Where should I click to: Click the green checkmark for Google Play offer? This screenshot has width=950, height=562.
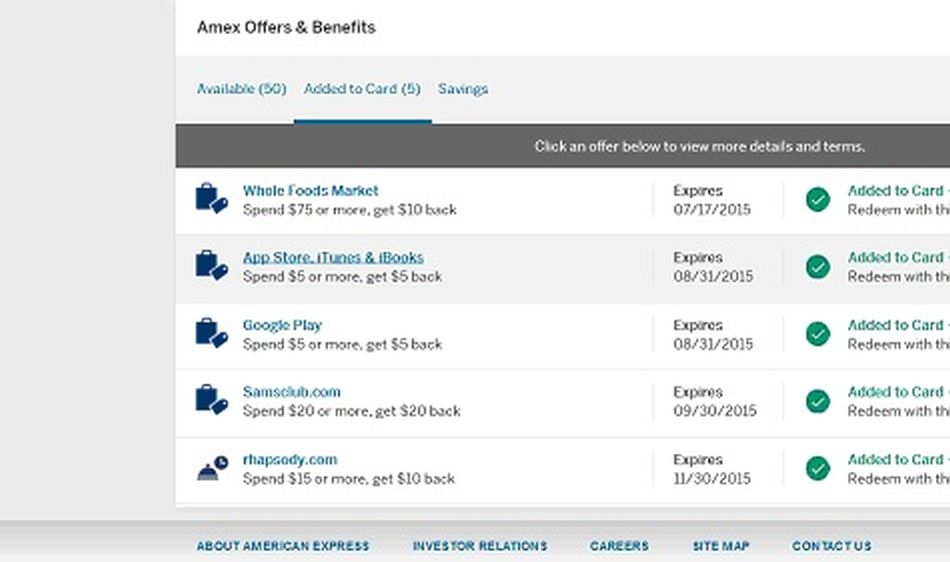[818, 334]
